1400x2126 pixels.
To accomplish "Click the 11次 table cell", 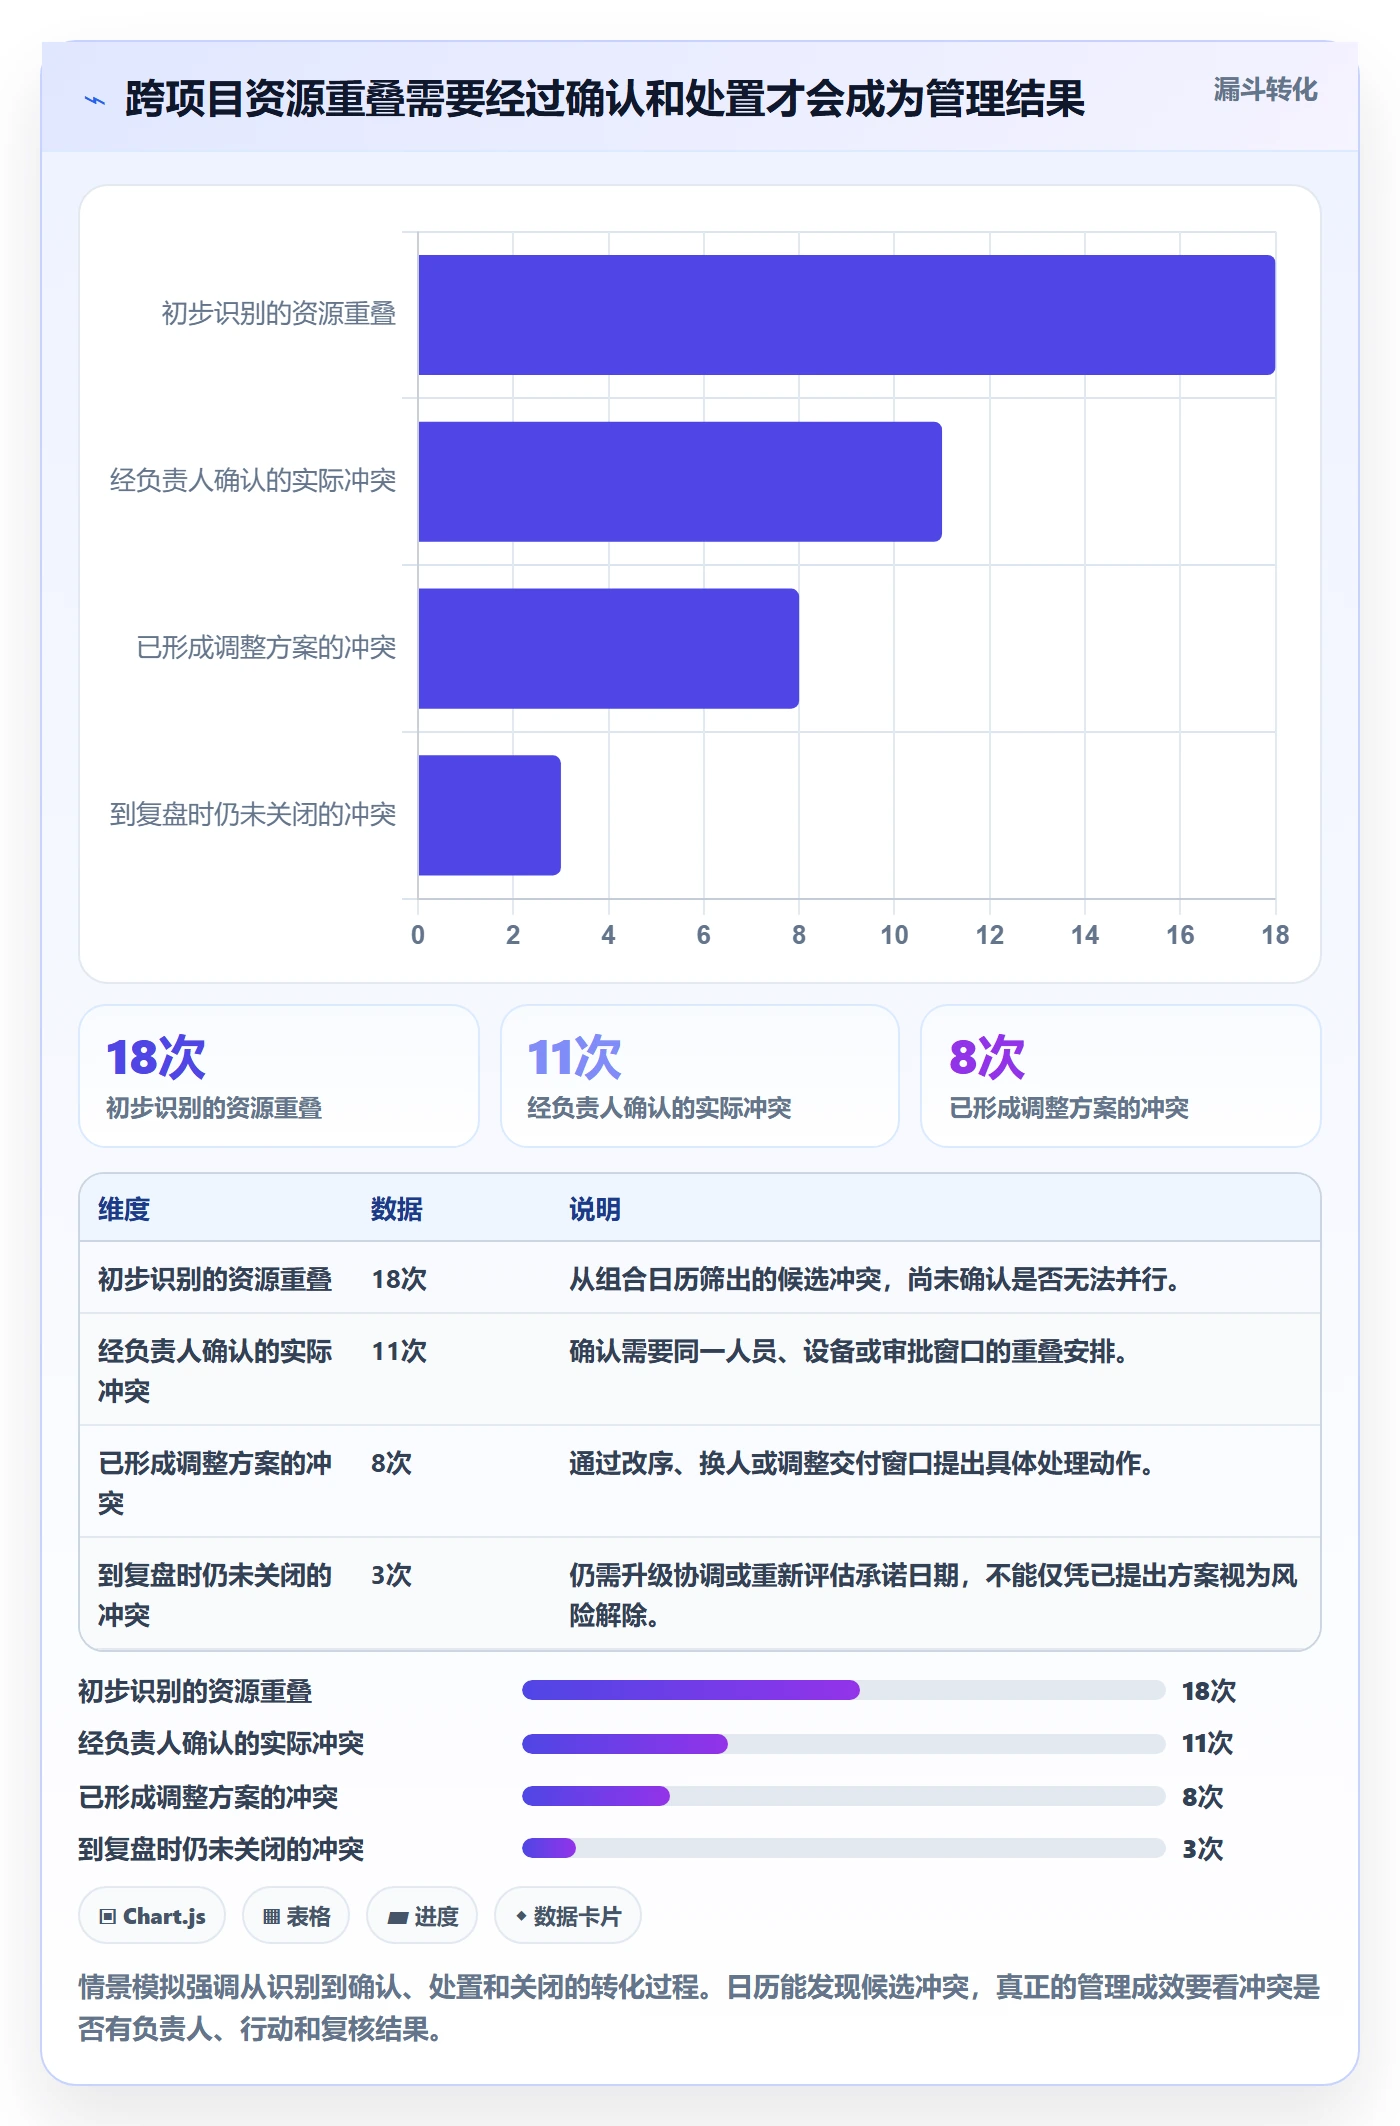I will [x=399, y=1351].
